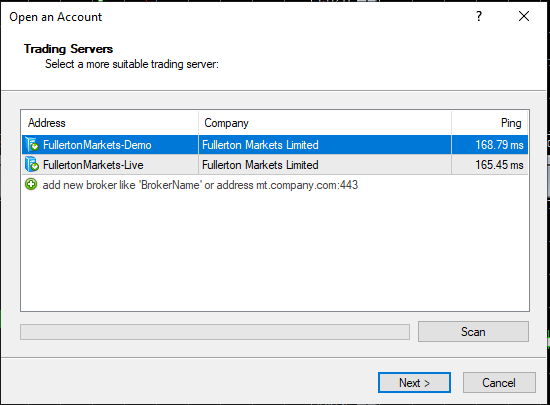Proceed with the Next > button
The height and width of the screenshot is (405, 550).
tap(414, 383)
